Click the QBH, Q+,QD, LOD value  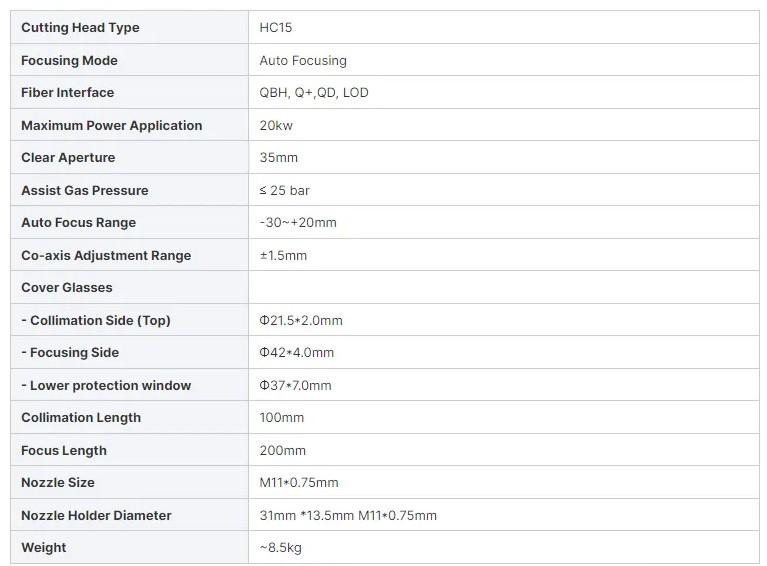314,92
